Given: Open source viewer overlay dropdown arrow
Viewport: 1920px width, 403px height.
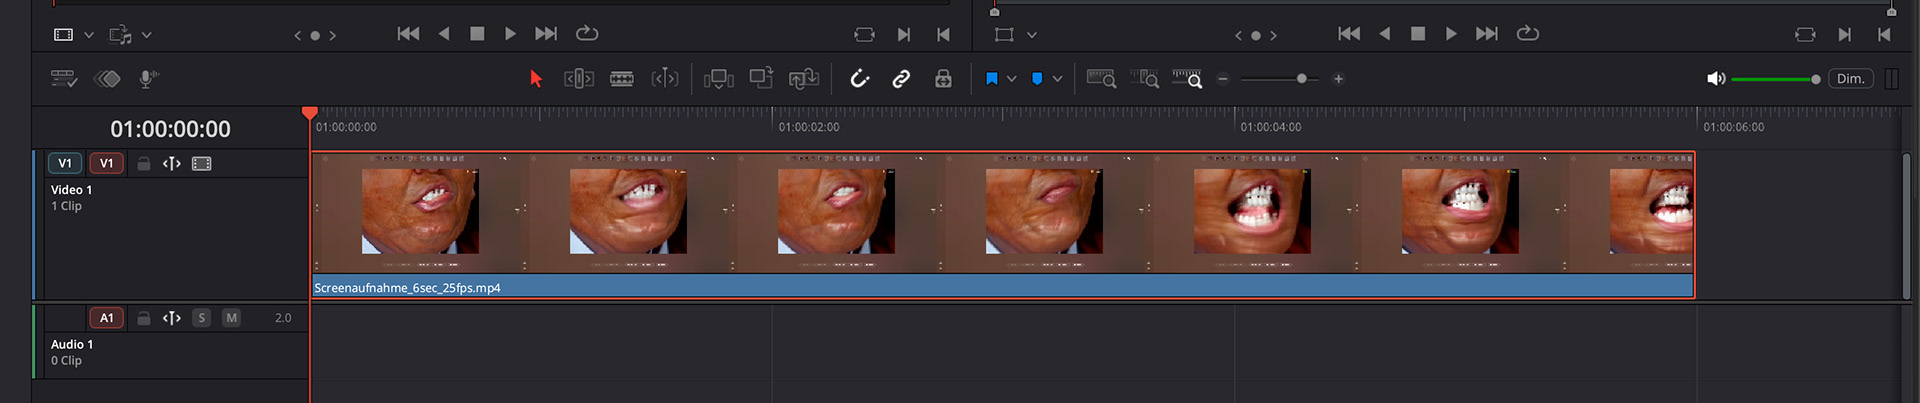Looking at the screenshot, I should coord(89,35).
